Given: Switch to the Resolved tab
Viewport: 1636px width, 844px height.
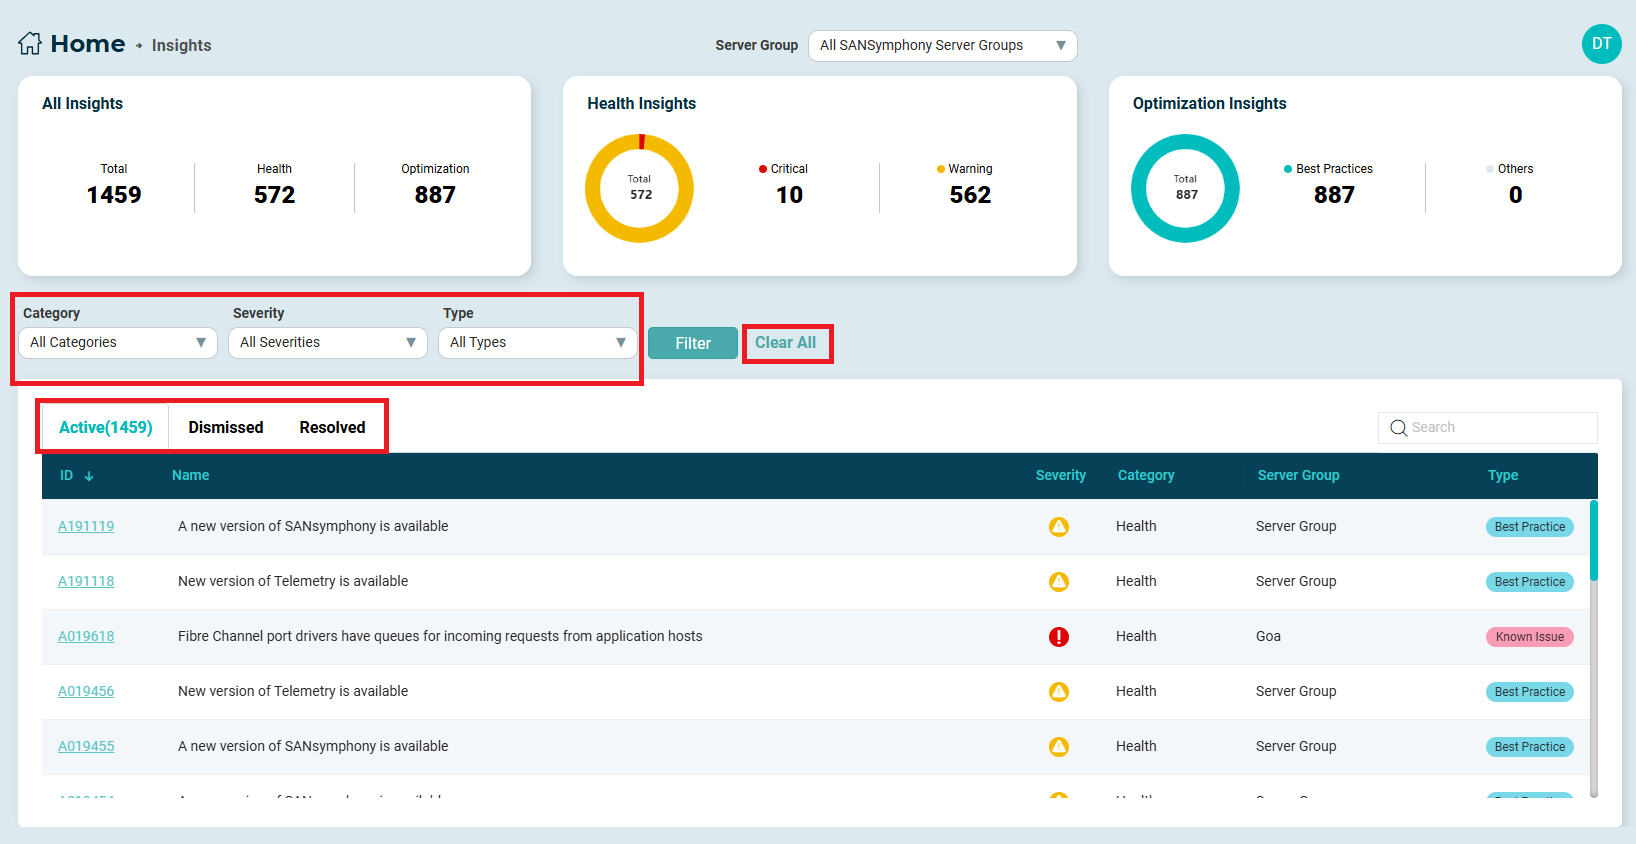Looking at the screenshot, I should pyautogui.click(x=332, y=427).
